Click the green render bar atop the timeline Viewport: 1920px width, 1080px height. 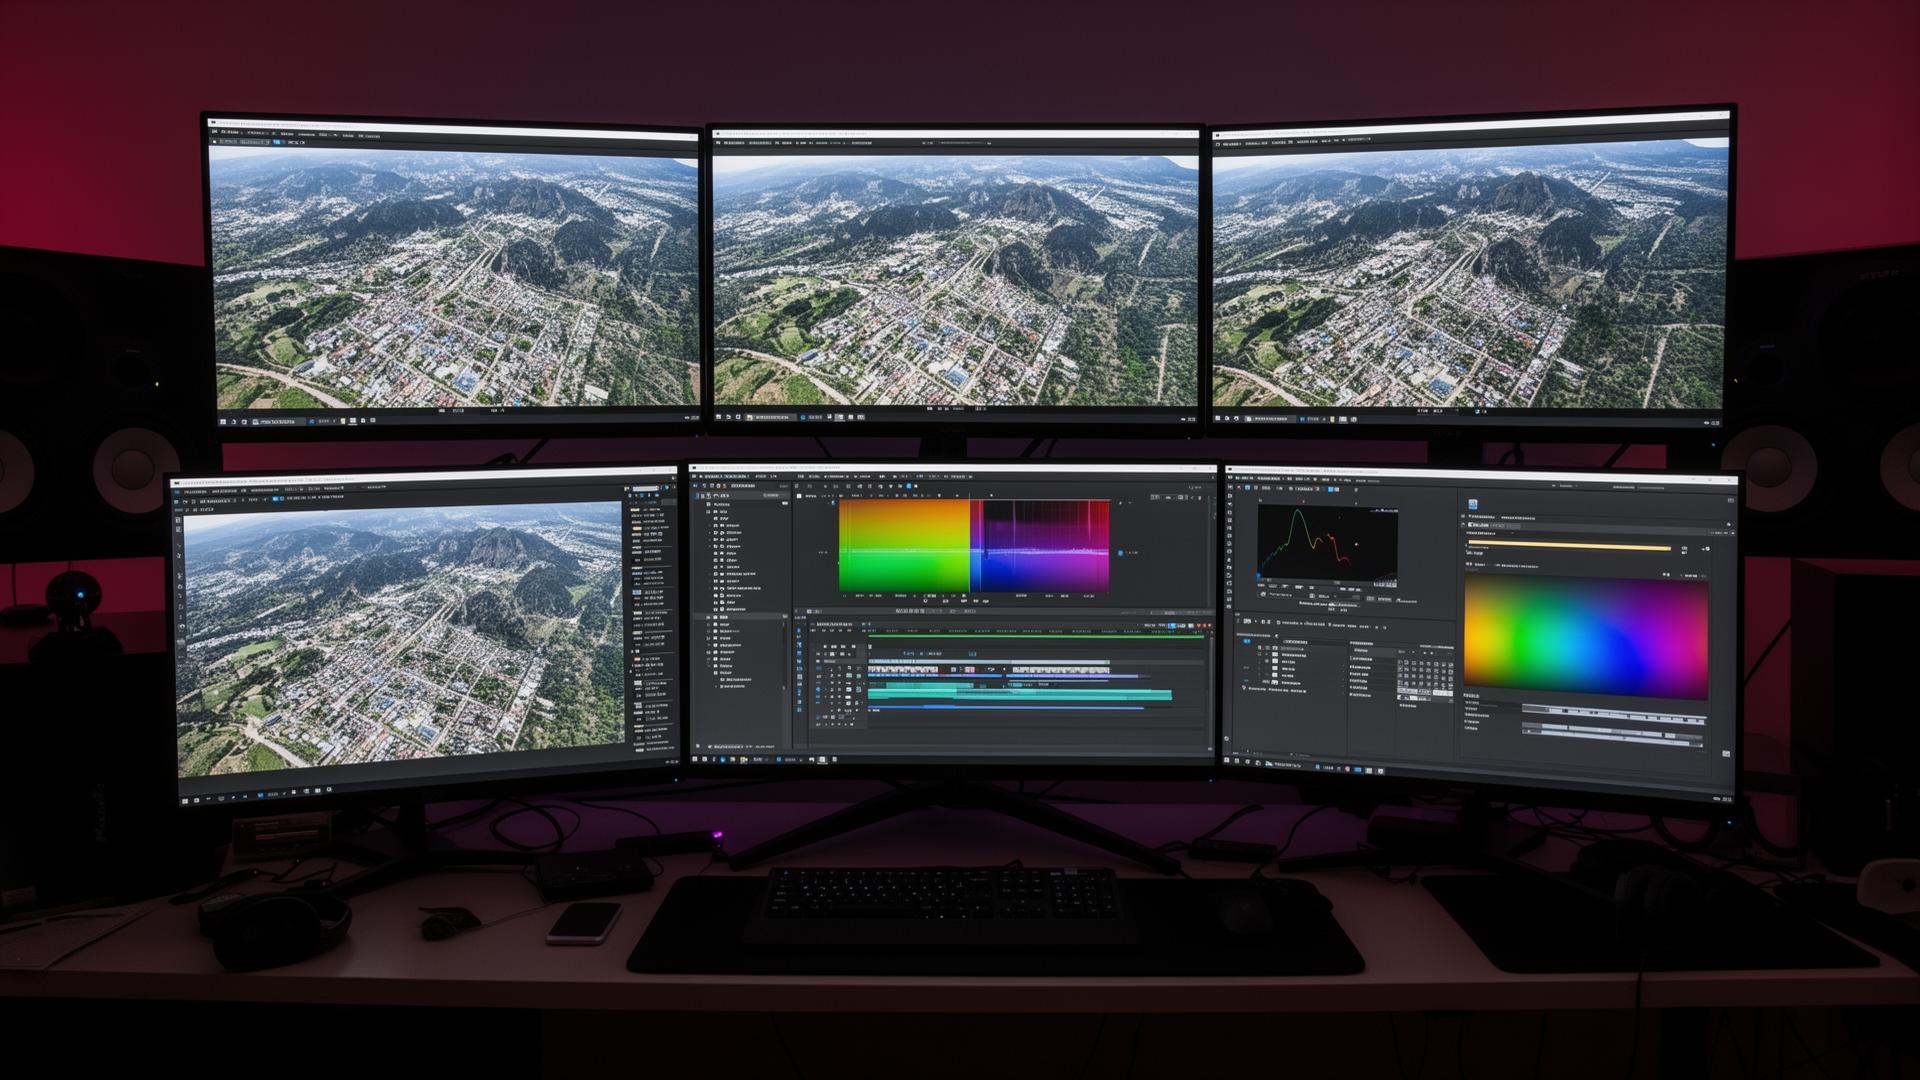click(x=1036, y=636)
